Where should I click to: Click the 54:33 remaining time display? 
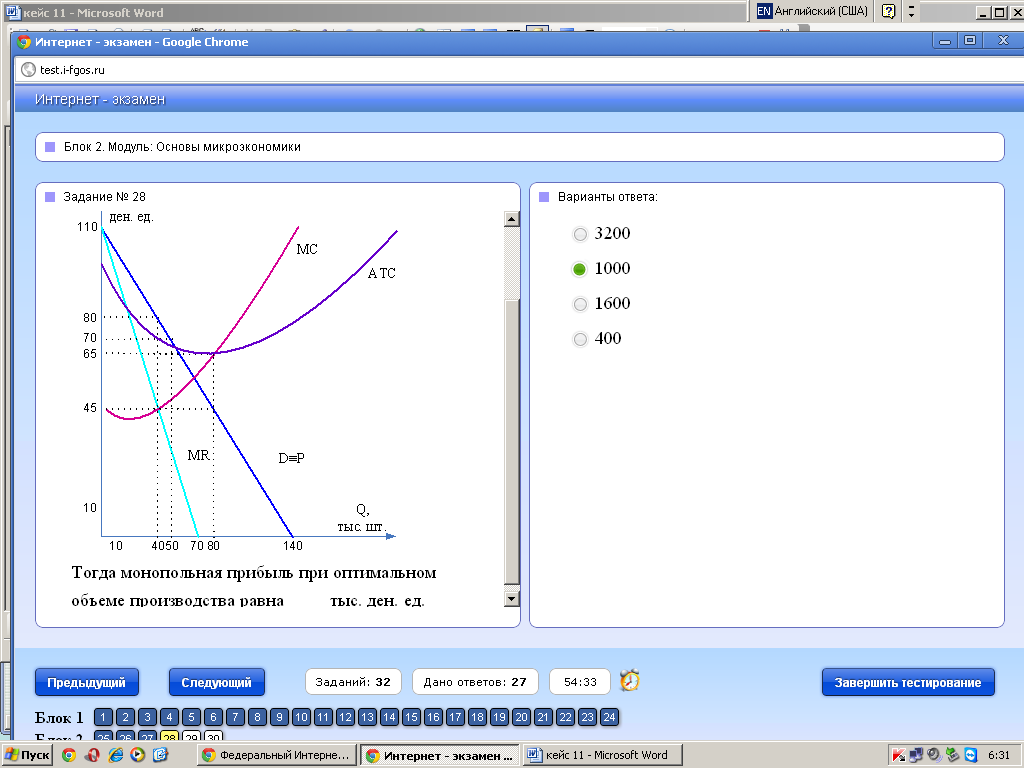tap(580, 682)
